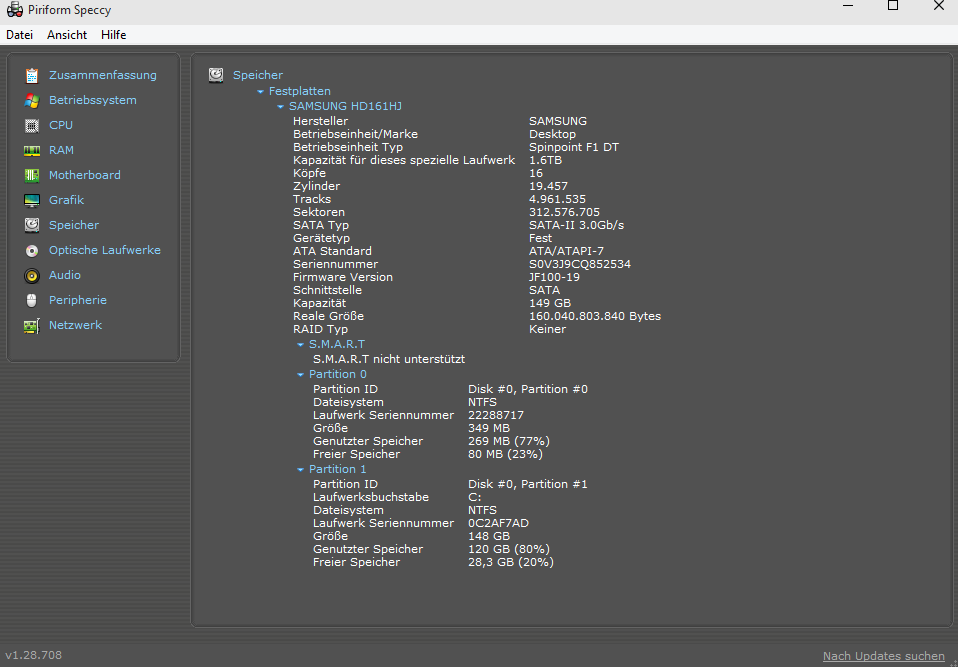Click the Netzwerk card icon
This screenshot has width=958, height=667.
pos(32,326)
